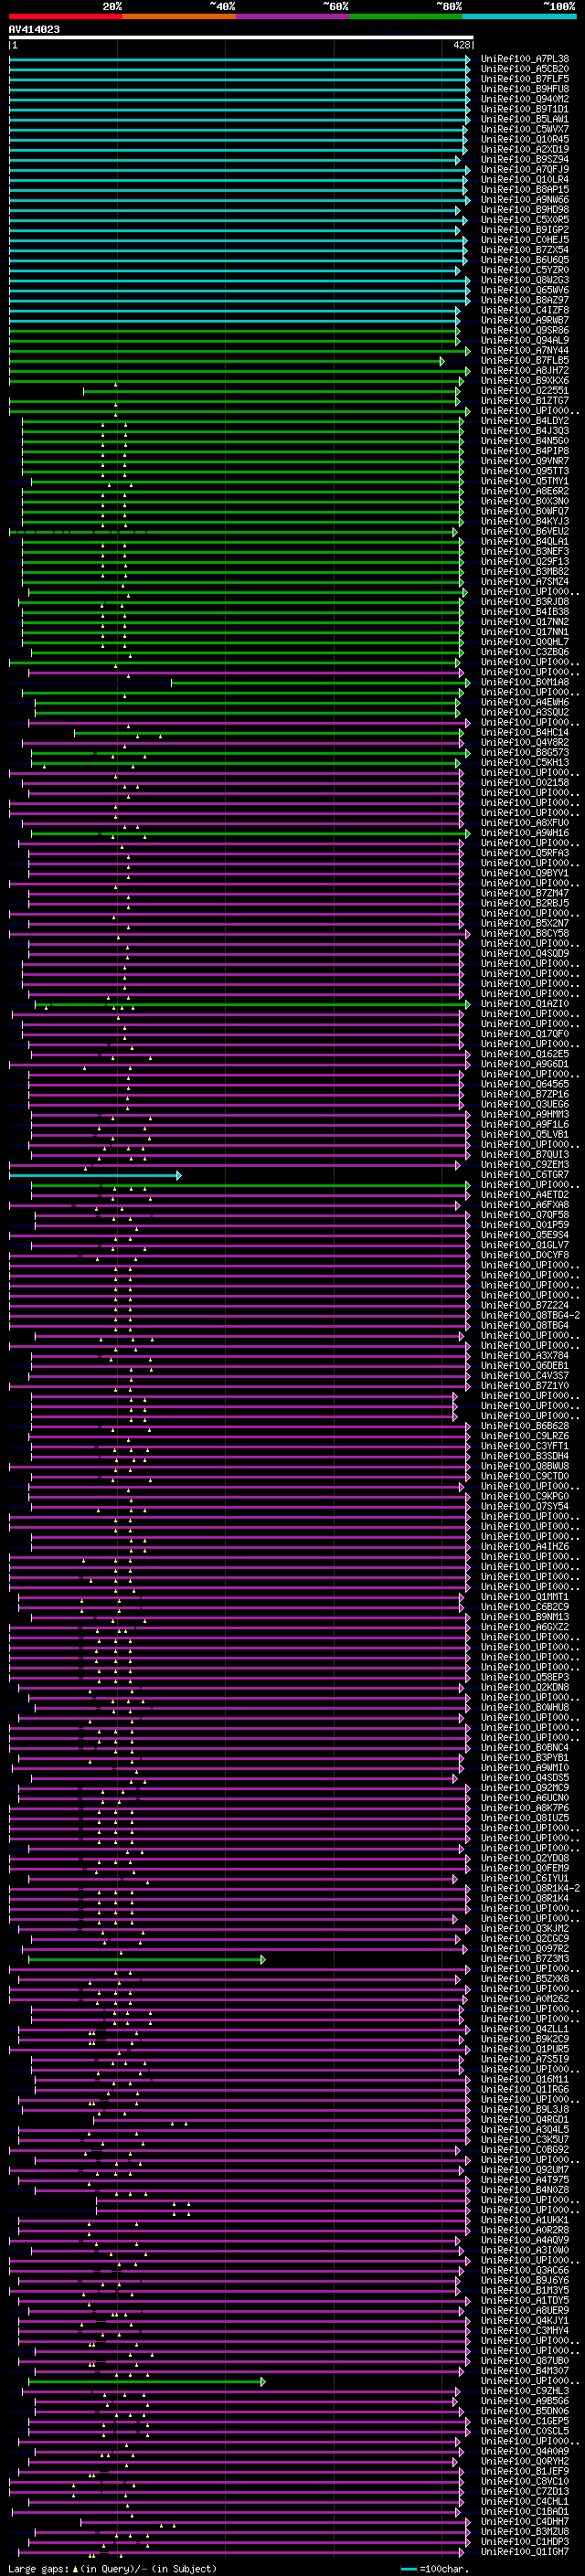Click the purple ~60% identity legend bar
This screenshot has width=585, height=2576.
(x=293, y=16)
